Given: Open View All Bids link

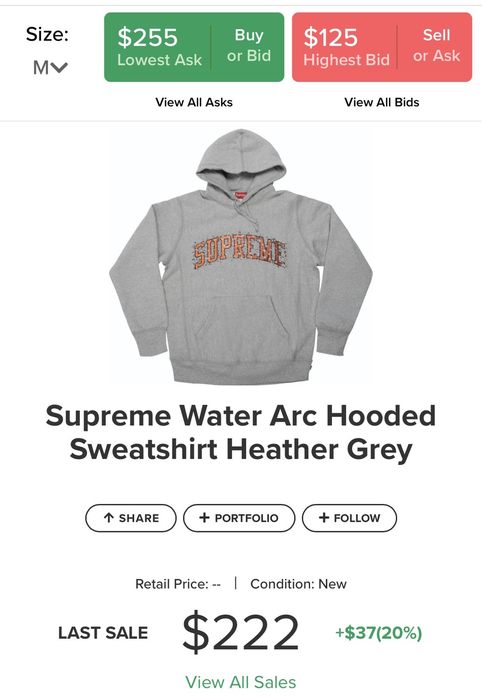Looking at the screenshot, I should coord(382,102).
